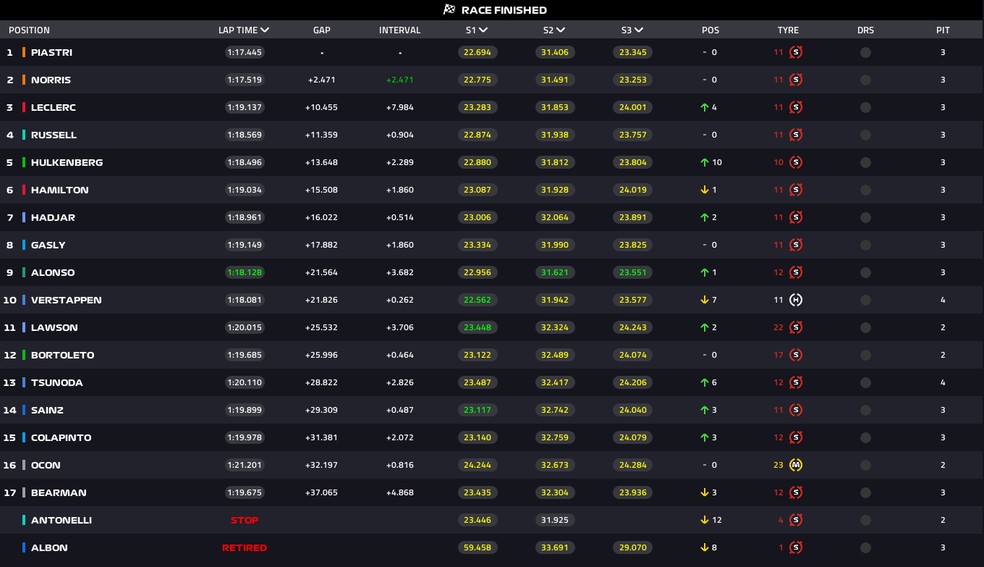
Task: Select driver HULKENBERG's row name
Action: 67,162
